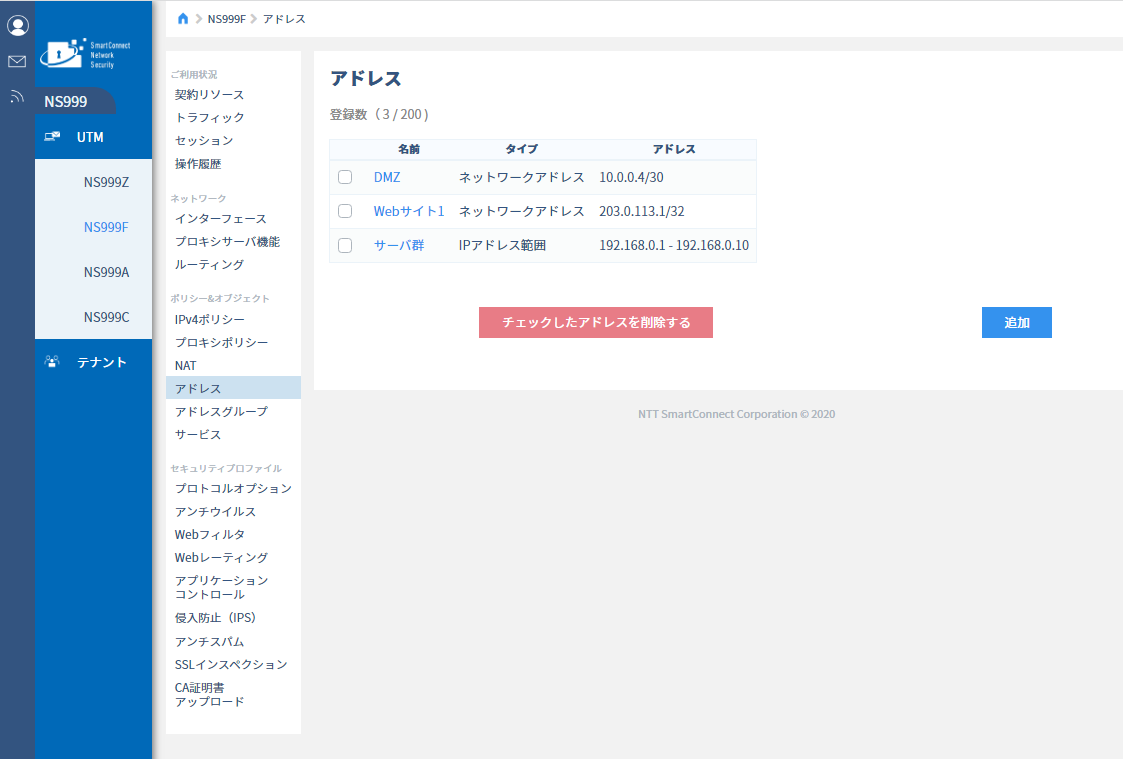Collapse the UTM section in sidebar
The height and width of the screenshot is (759, 1123).
(x=93, y=137)
